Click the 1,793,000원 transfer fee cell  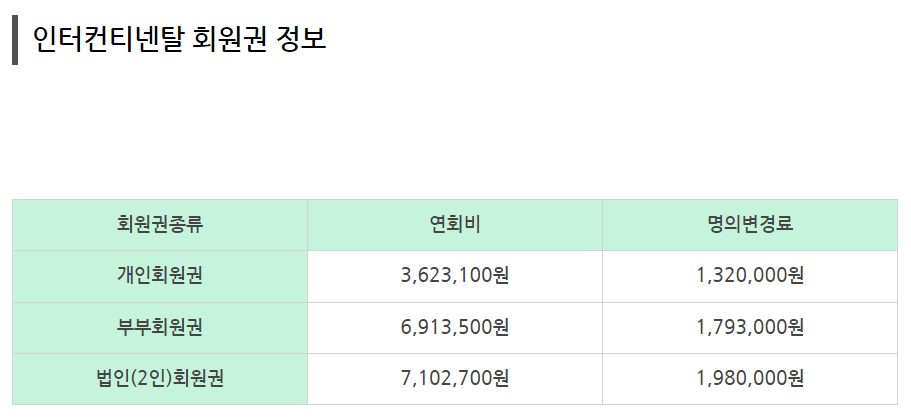click(750, 328)
